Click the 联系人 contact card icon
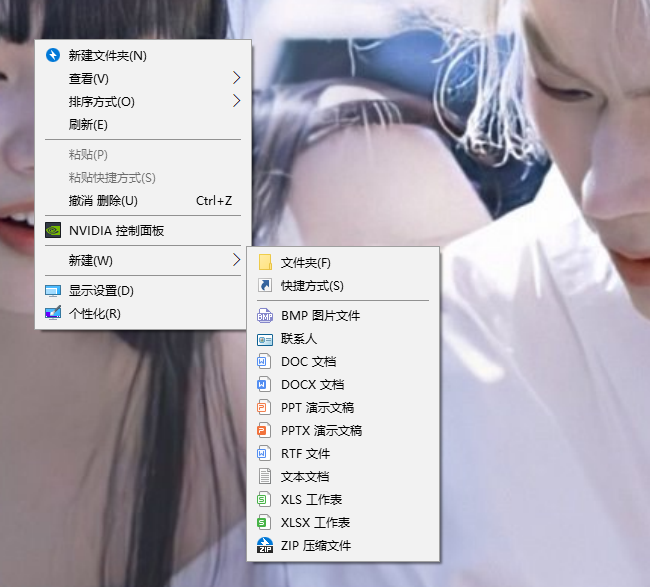Viewport: 650px width, 587px height. pos(265,339)
